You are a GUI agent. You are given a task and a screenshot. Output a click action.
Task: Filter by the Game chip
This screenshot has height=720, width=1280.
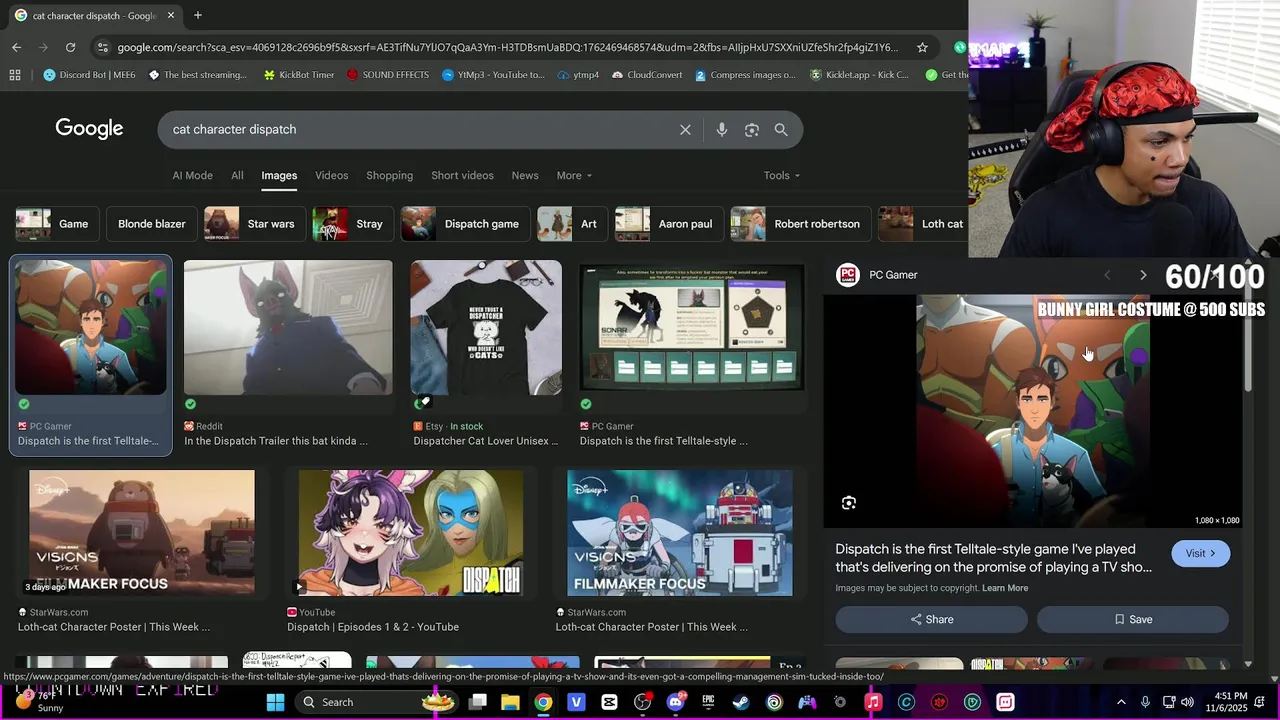click(x=56, y=224)
